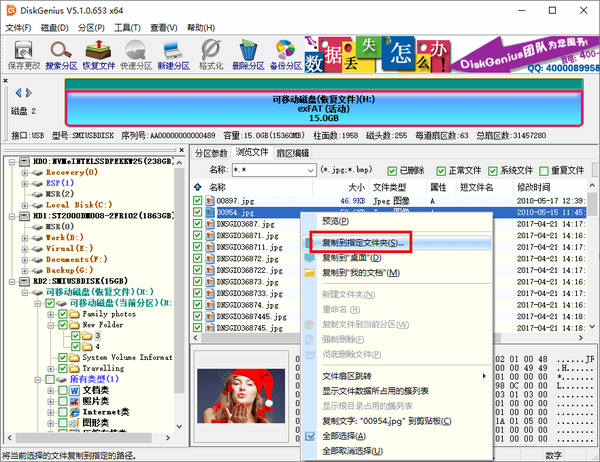The height and width of the screenshot is (462, 600).
Task: Switch to the 分区参数 tab
Action: [211, 153]
